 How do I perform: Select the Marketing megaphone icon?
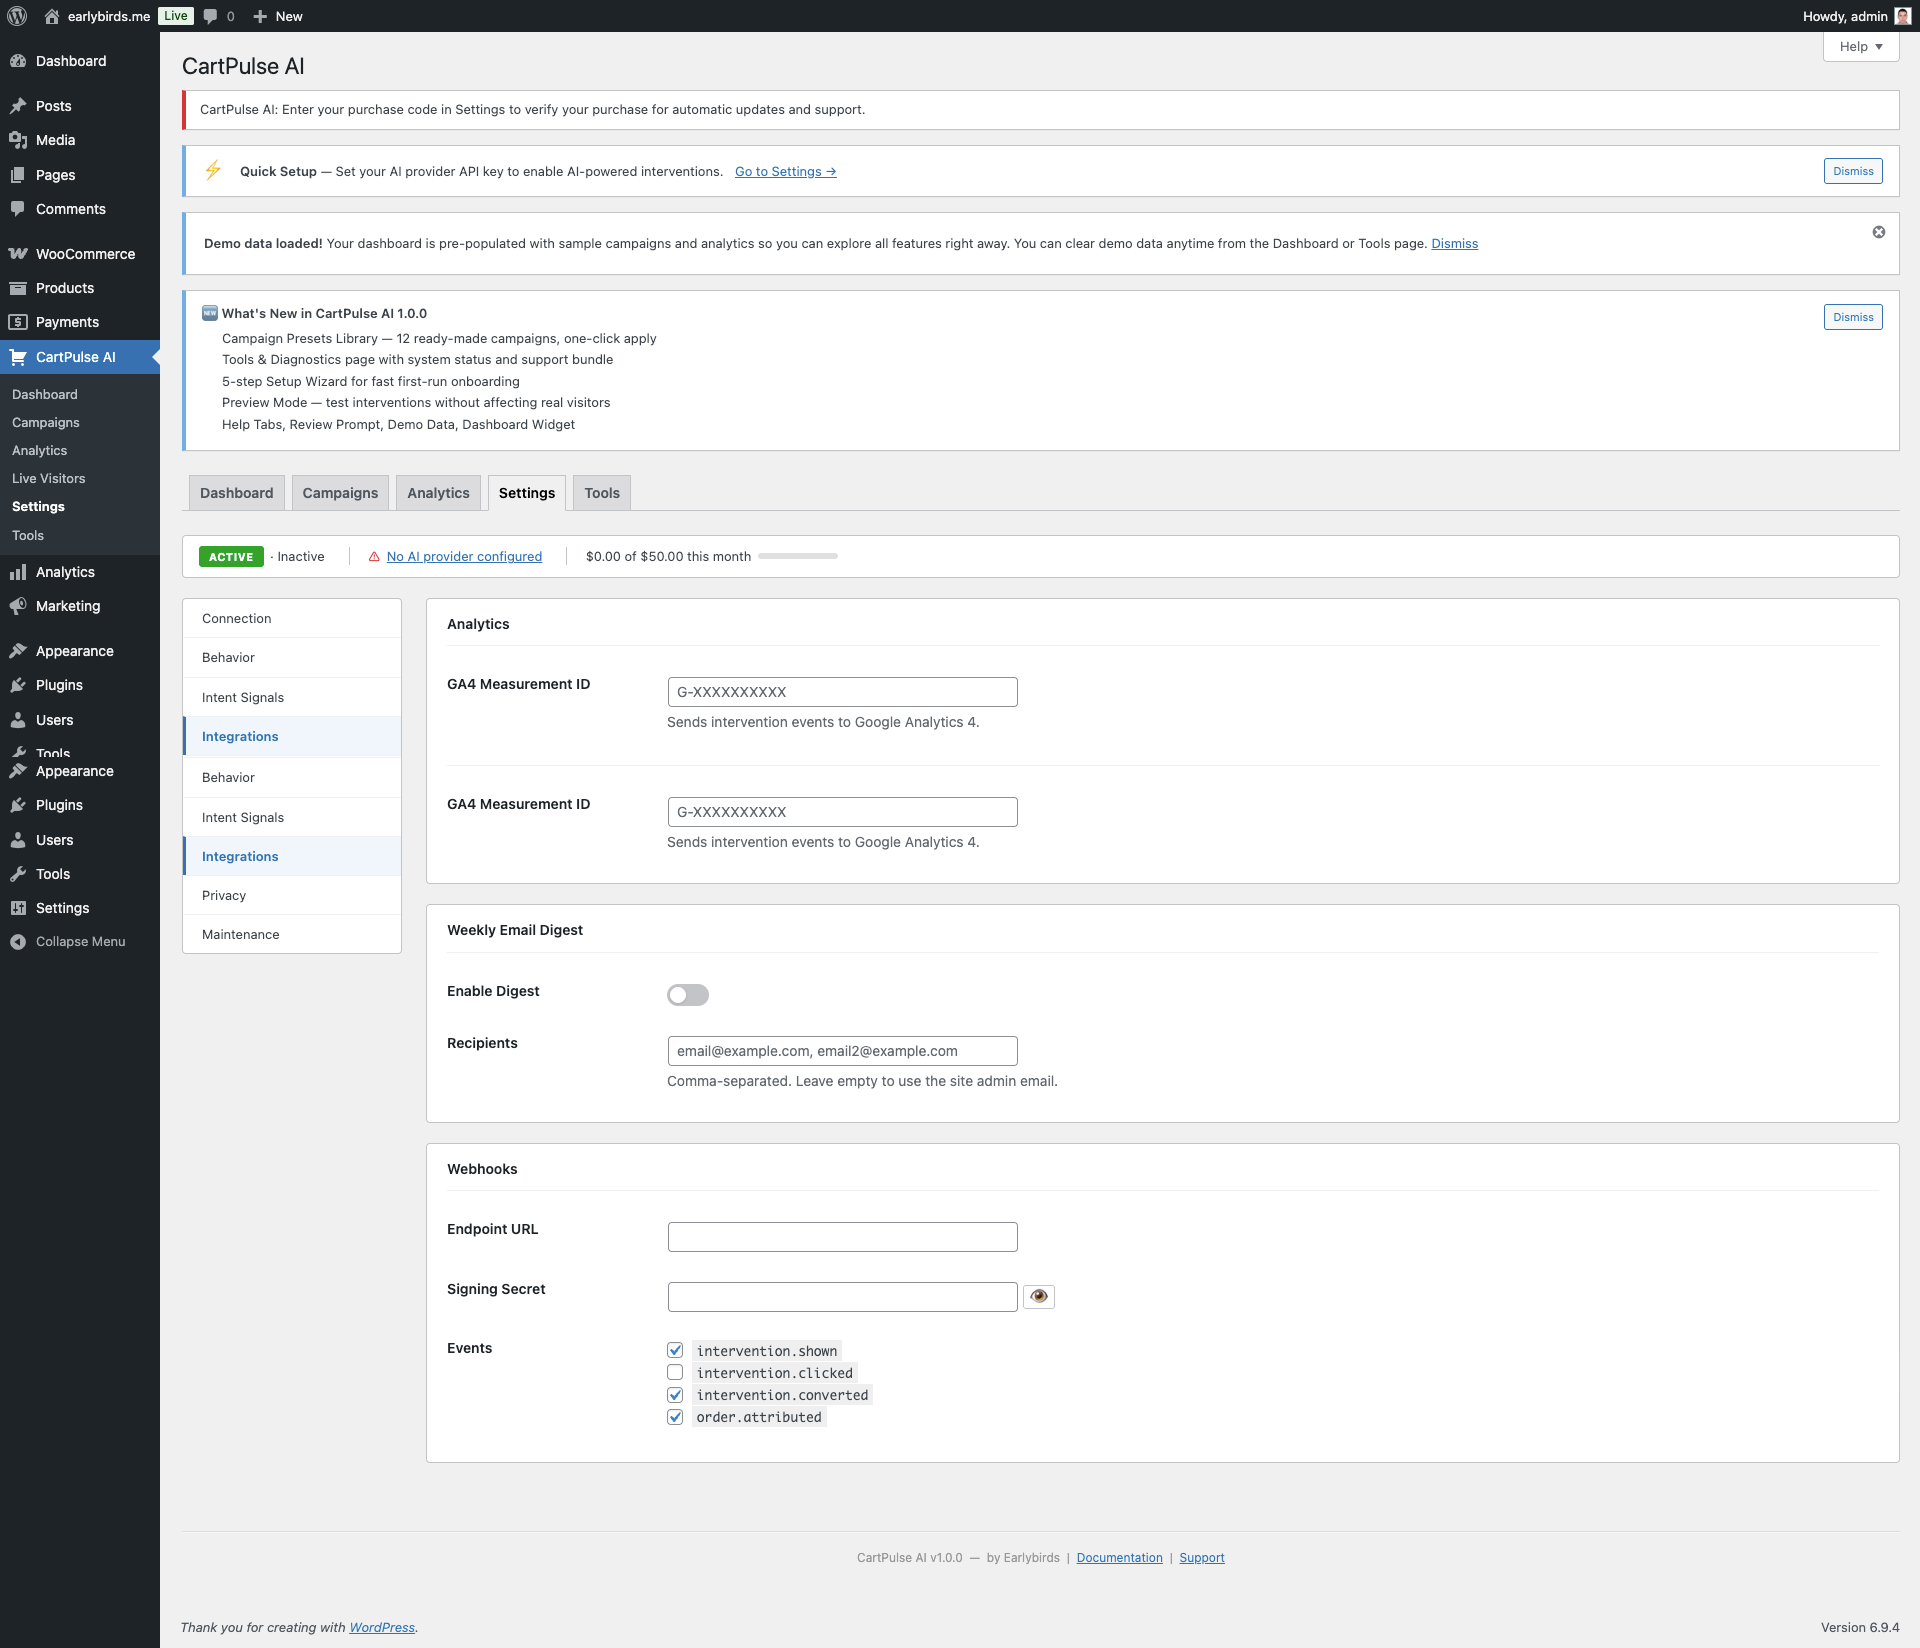point(20,606)
